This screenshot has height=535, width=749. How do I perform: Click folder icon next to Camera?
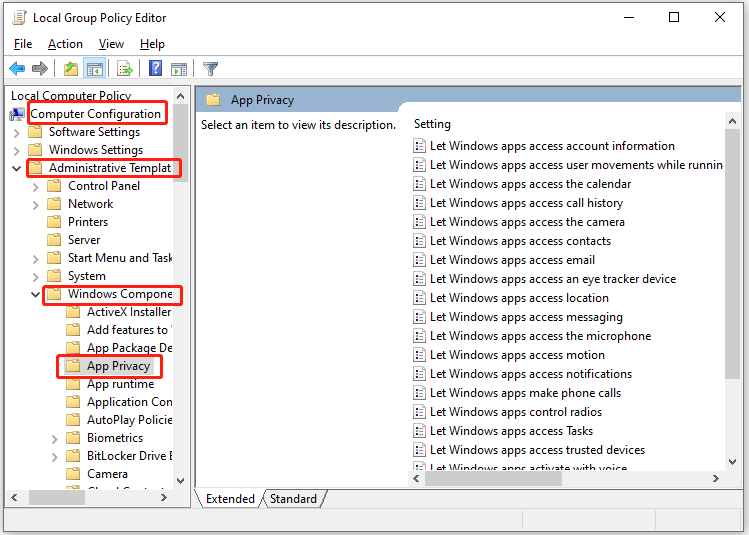(x=73, y=474)
